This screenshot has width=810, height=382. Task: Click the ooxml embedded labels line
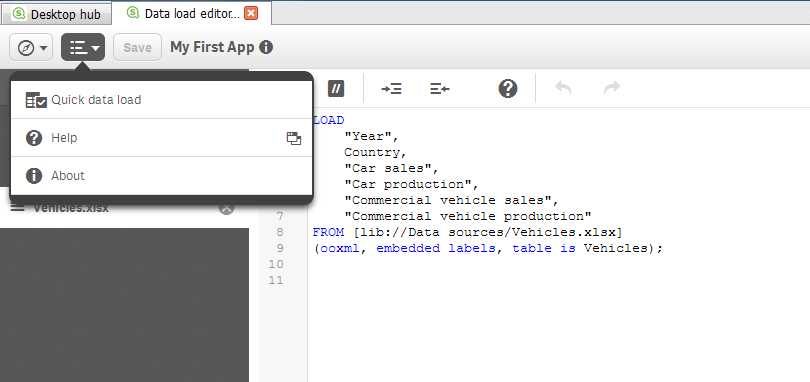(x=488, y=248)
